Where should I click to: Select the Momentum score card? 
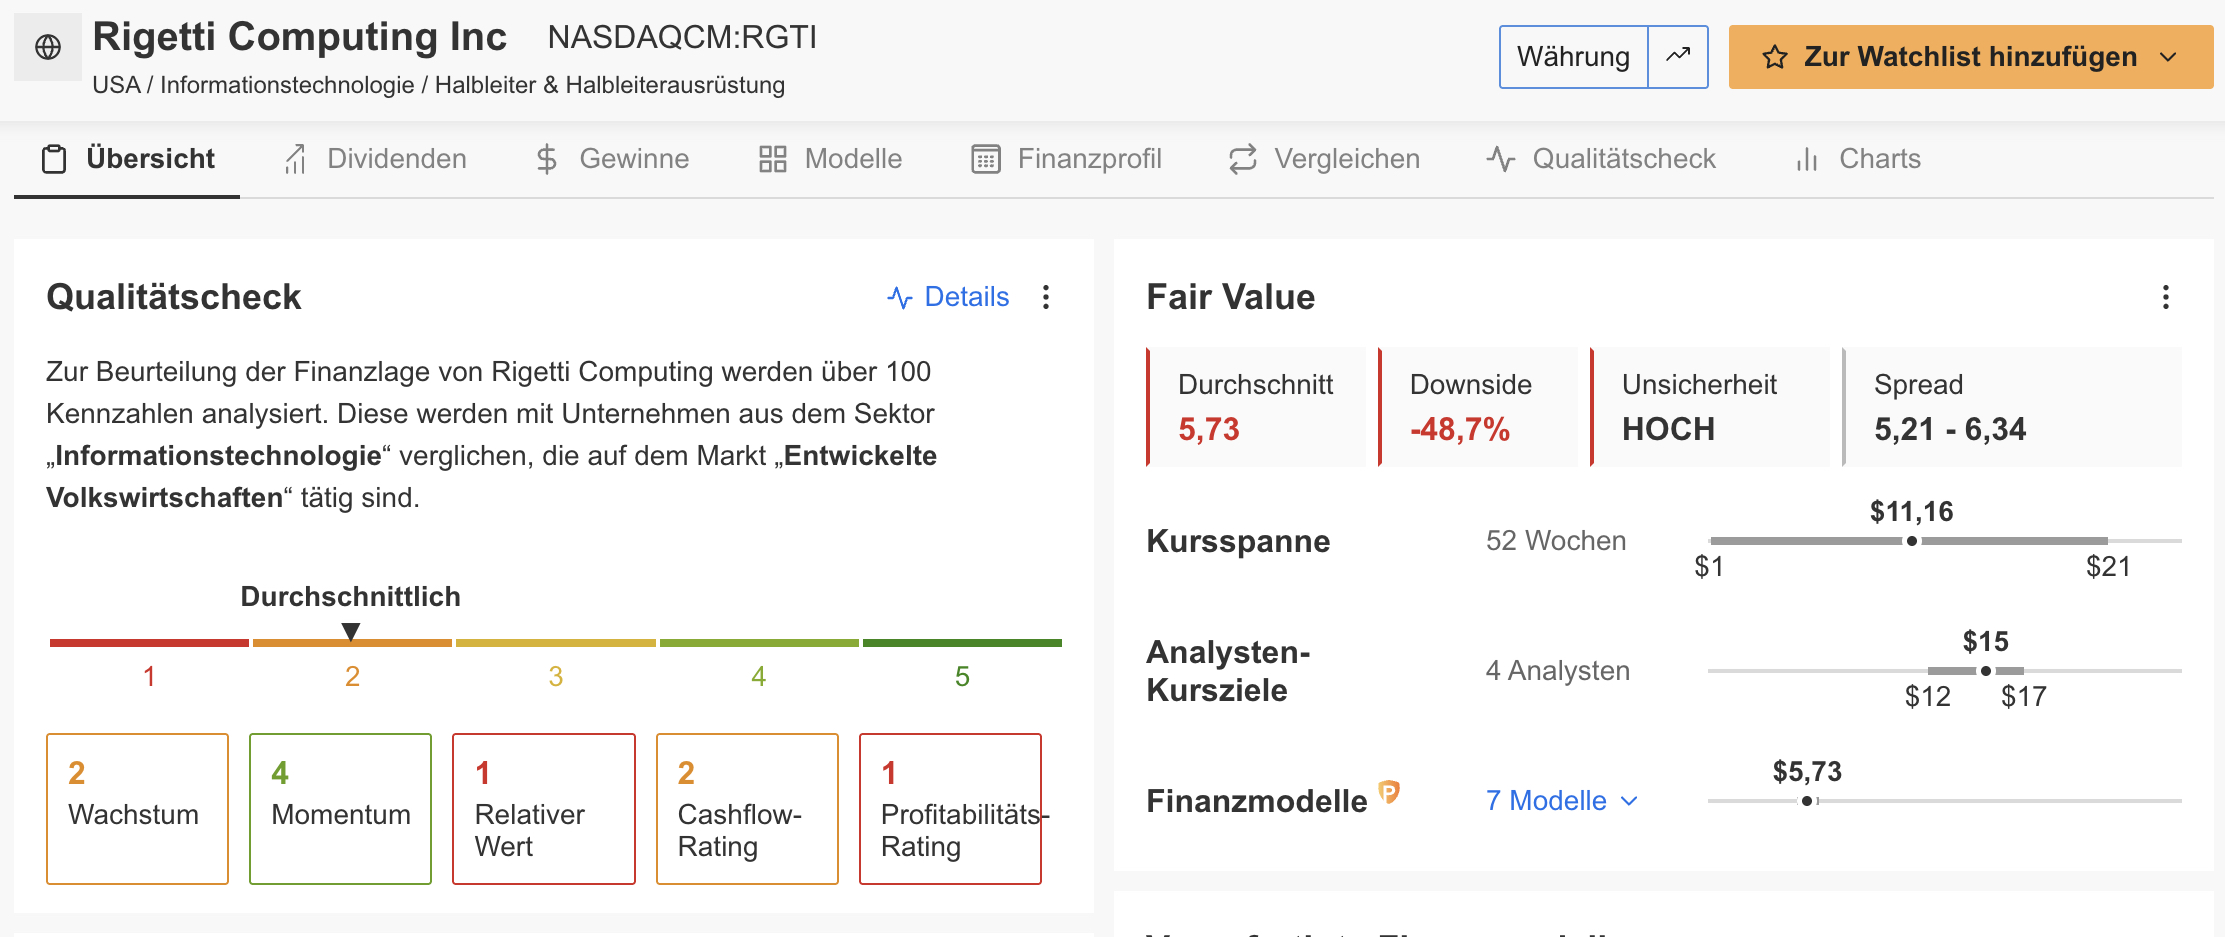(x=340, y=809)
